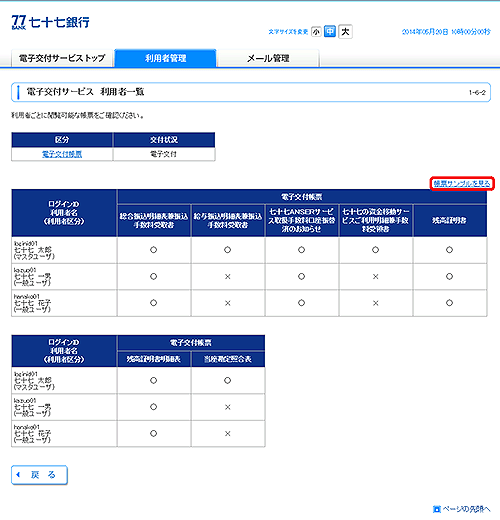The width and height of the screenshot is (500, 520).
Task: Select 七十七 花子 user cell in lower table
Action: pos(64,433)
